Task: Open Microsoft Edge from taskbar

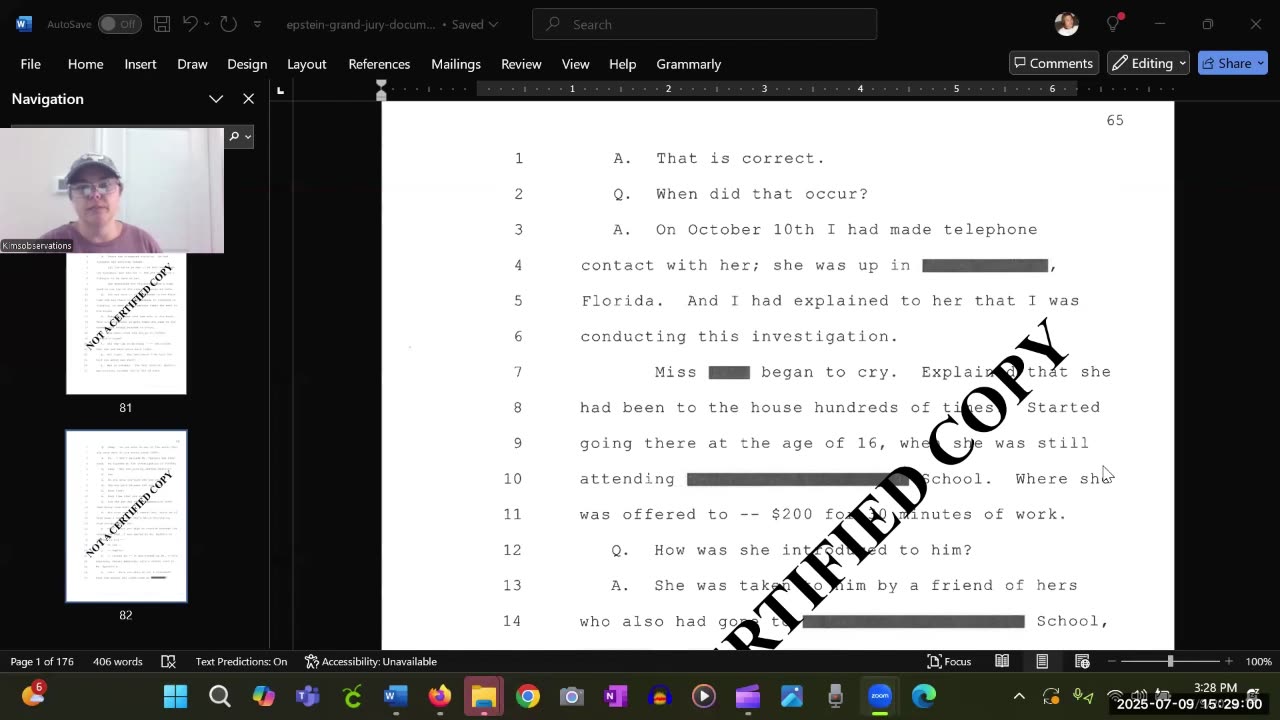Action: [x=923, y=696]
